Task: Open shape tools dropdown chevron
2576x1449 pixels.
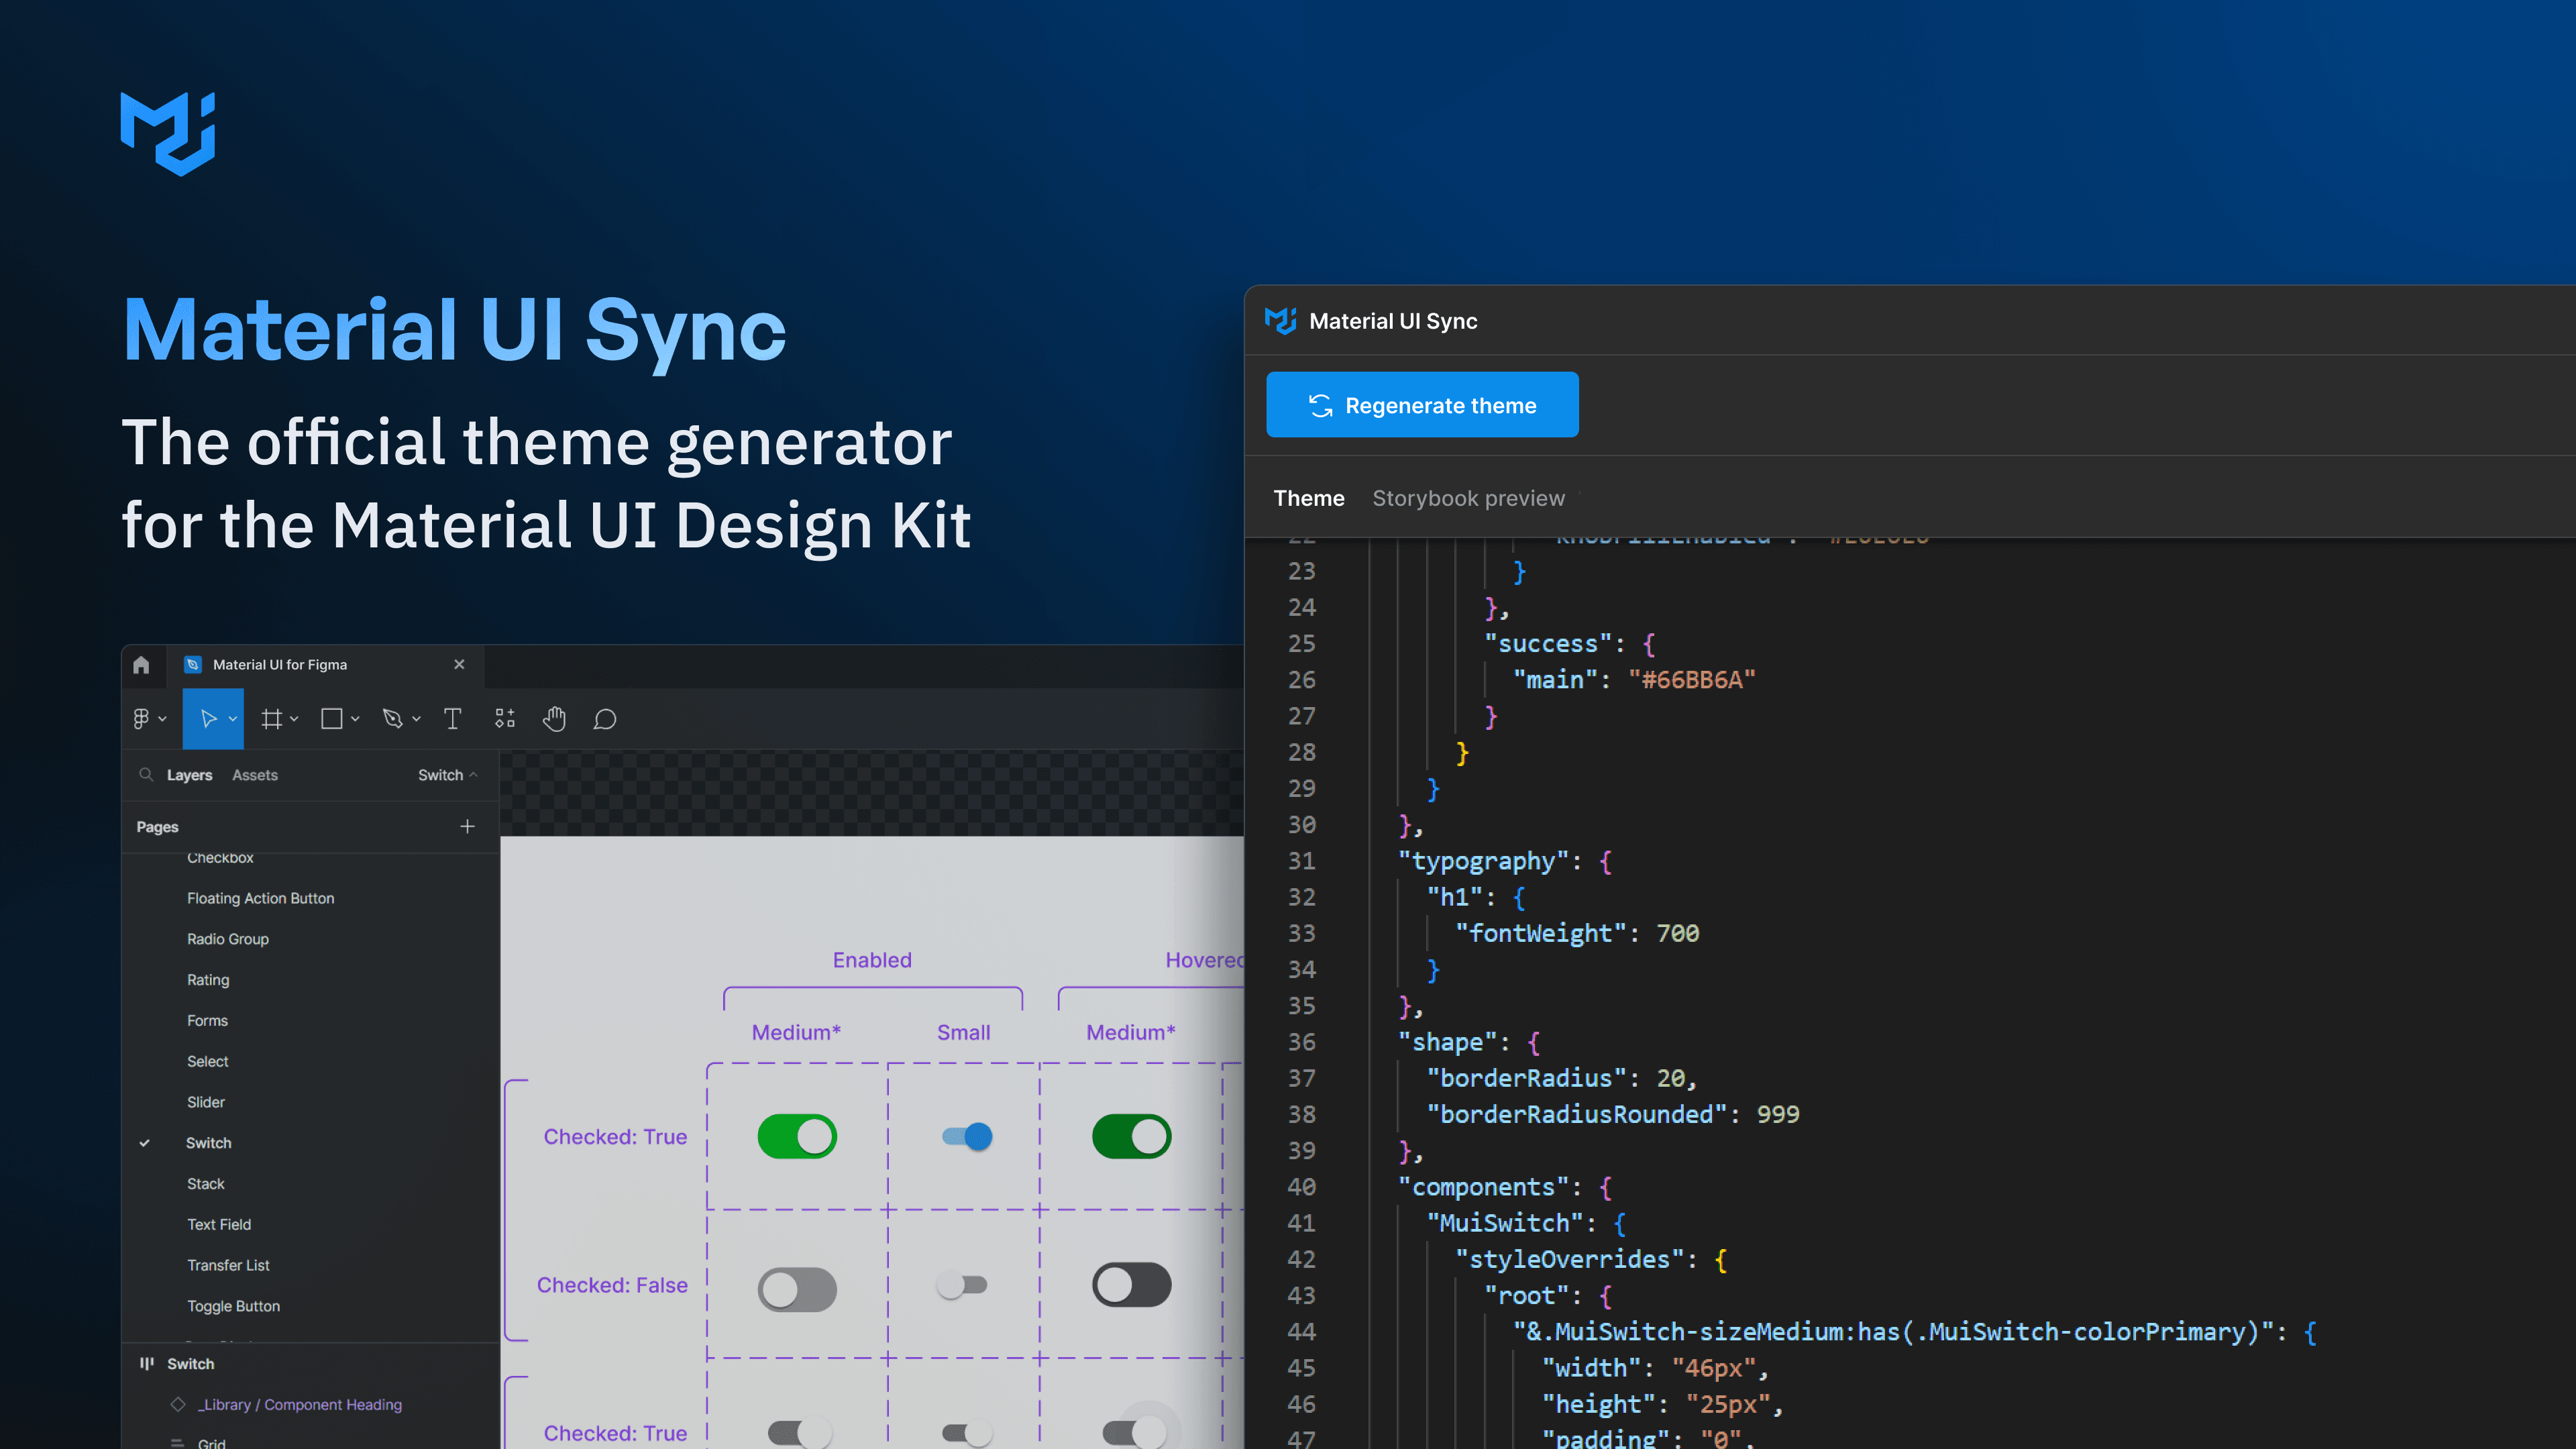Action: [x=355, y=719]
